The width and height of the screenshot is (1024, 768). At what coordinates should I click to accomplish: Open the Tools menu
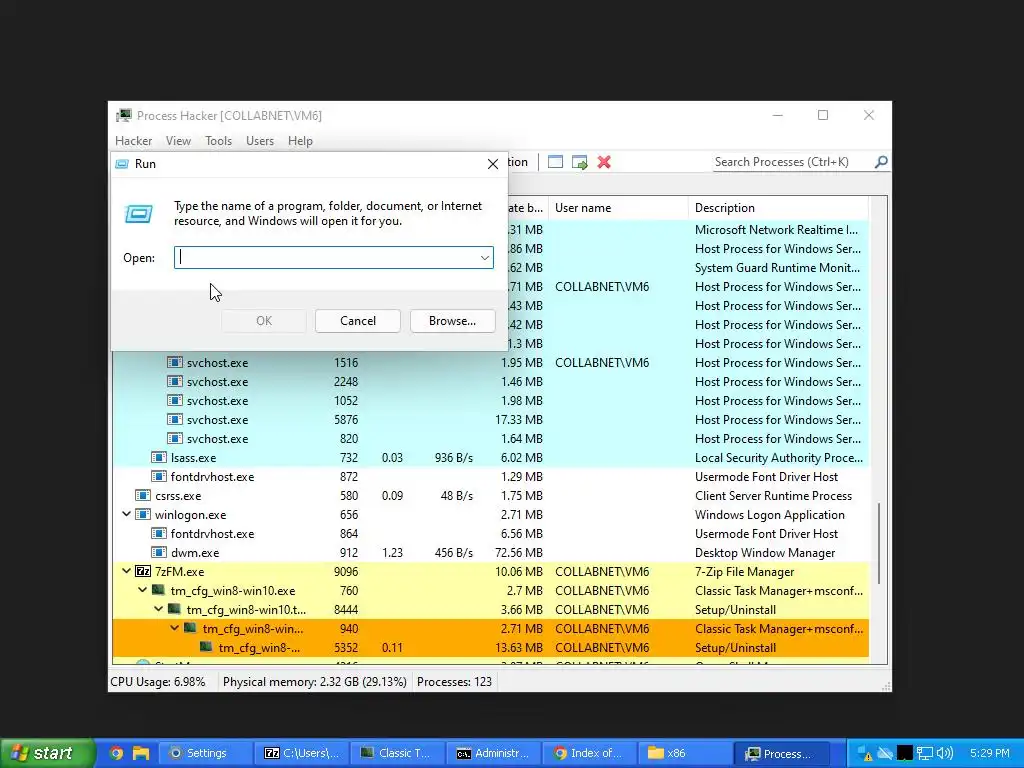tap(218, 141)
